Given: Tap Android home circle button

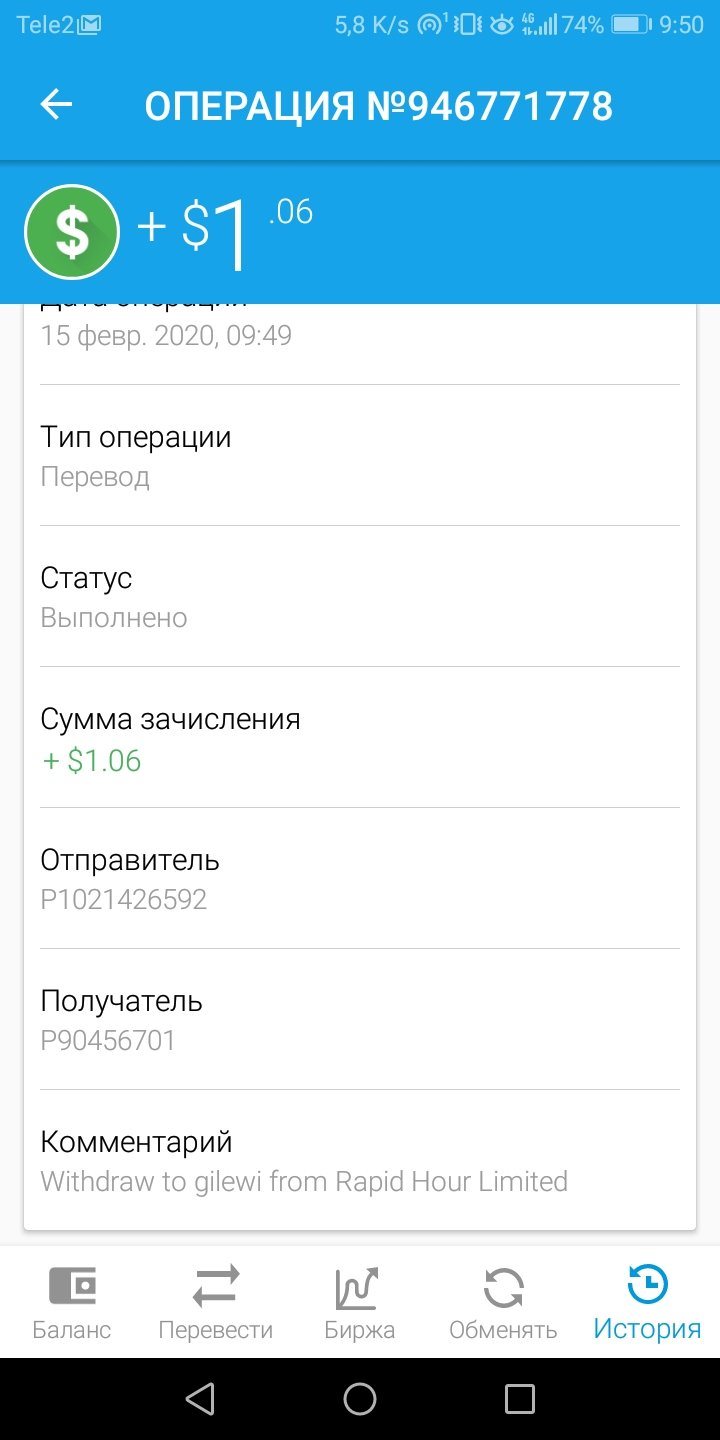Looking at the screenshot, I should [x=360, y=1399].
